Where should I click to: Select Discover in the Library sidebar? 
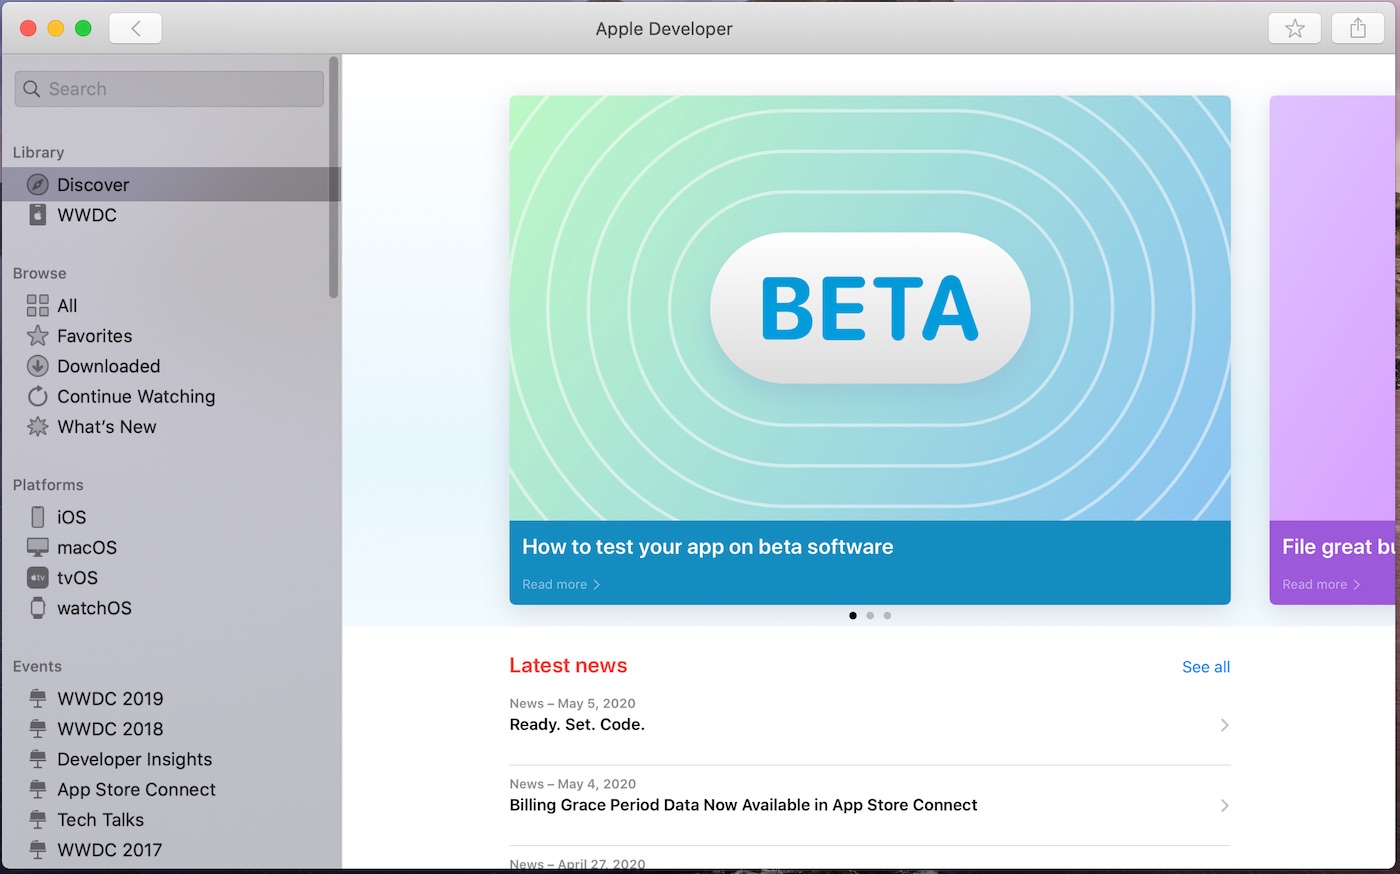(93, 184)
